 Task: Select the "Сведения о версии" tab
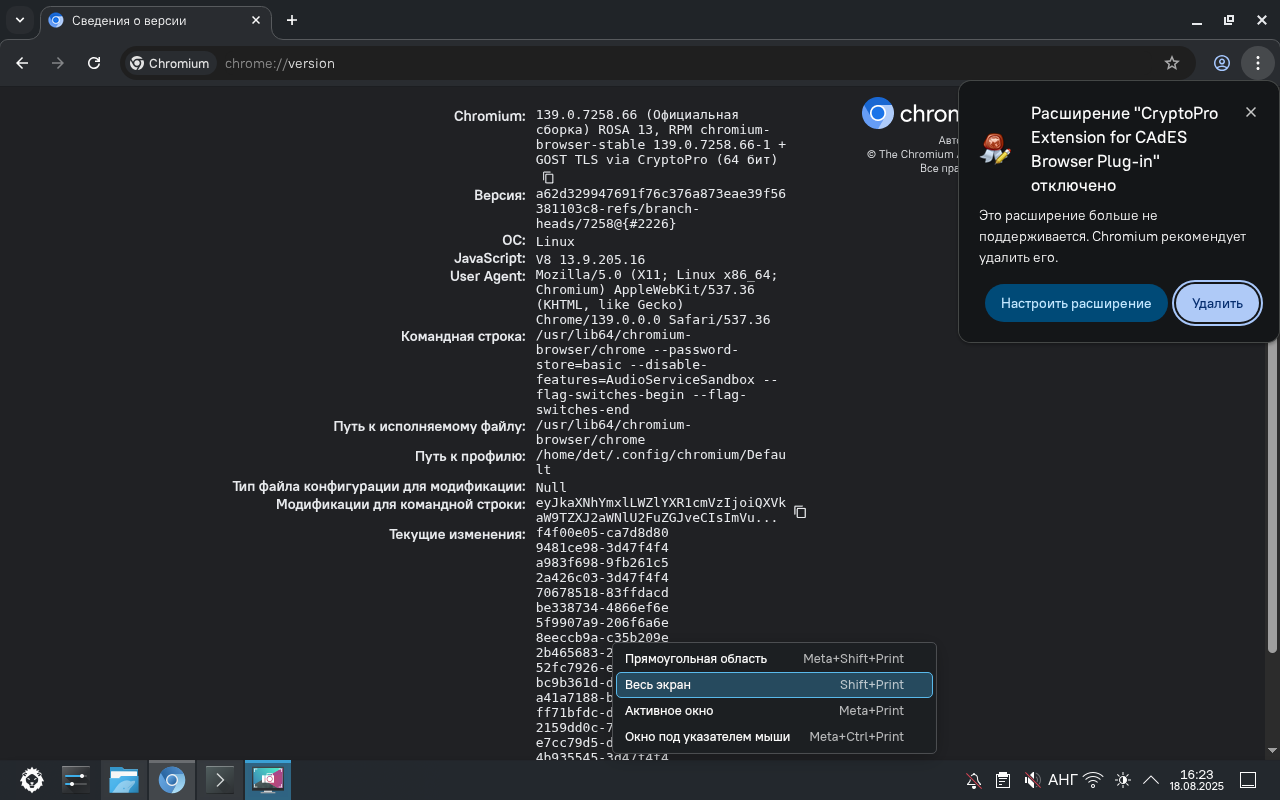click(x=156, y=20)
